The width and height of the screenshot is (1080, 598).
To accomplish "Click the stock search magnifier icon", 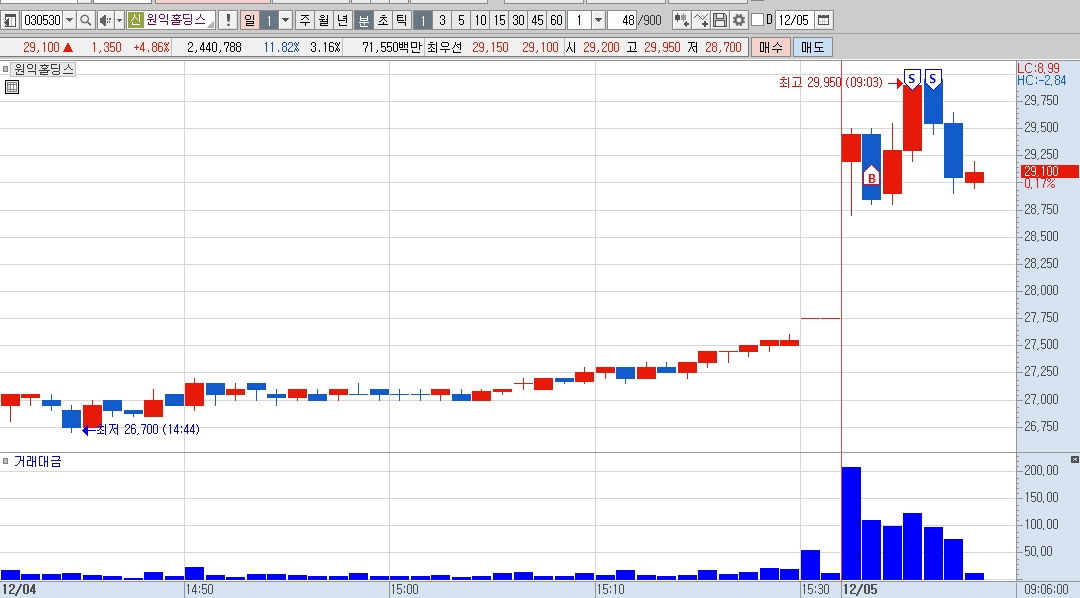I will [85, 20].
